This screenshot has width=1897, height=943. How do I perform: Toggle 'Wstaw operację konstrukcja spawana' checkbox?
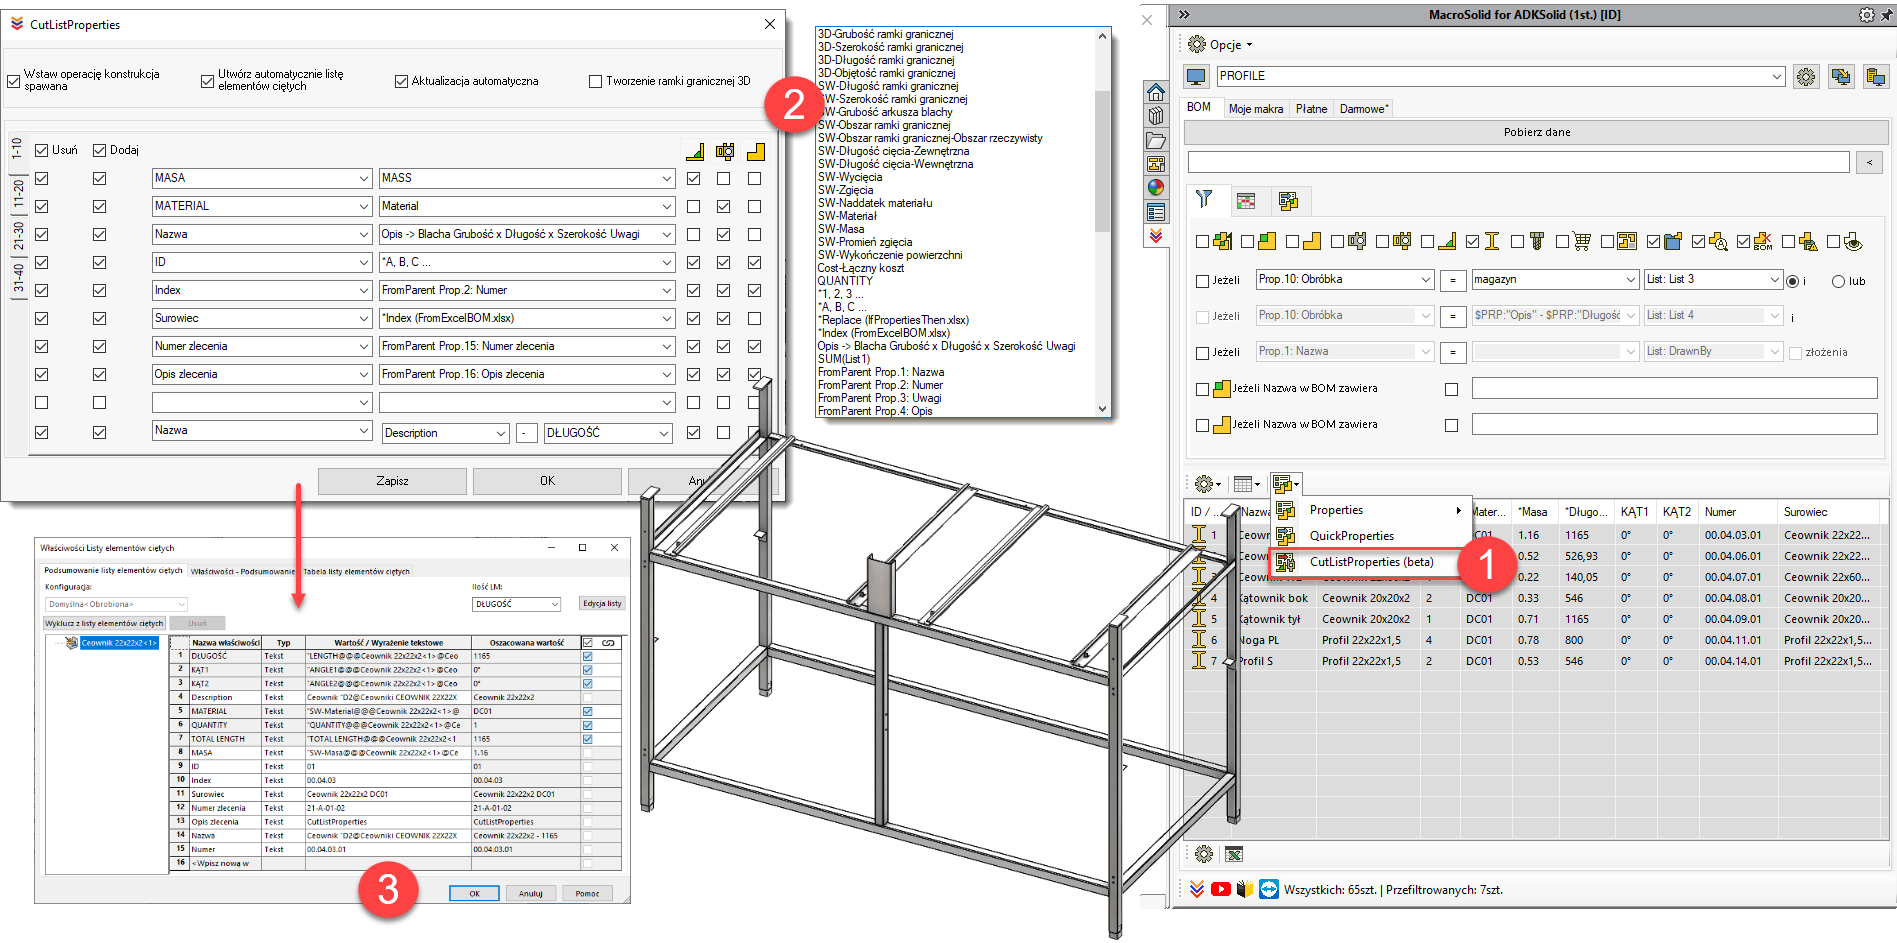(x=13, y=81)
